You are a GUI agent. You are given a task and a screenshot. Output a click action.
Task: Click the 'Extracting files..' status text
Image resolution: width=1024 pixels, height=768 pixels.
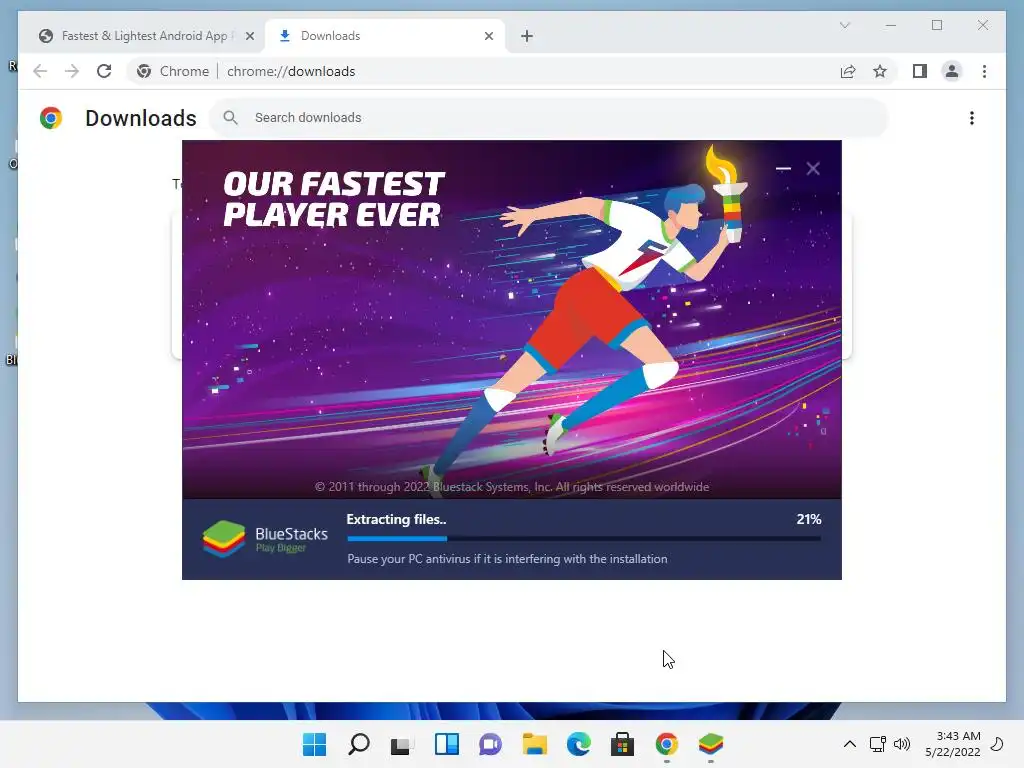click(x=396, y=519)
